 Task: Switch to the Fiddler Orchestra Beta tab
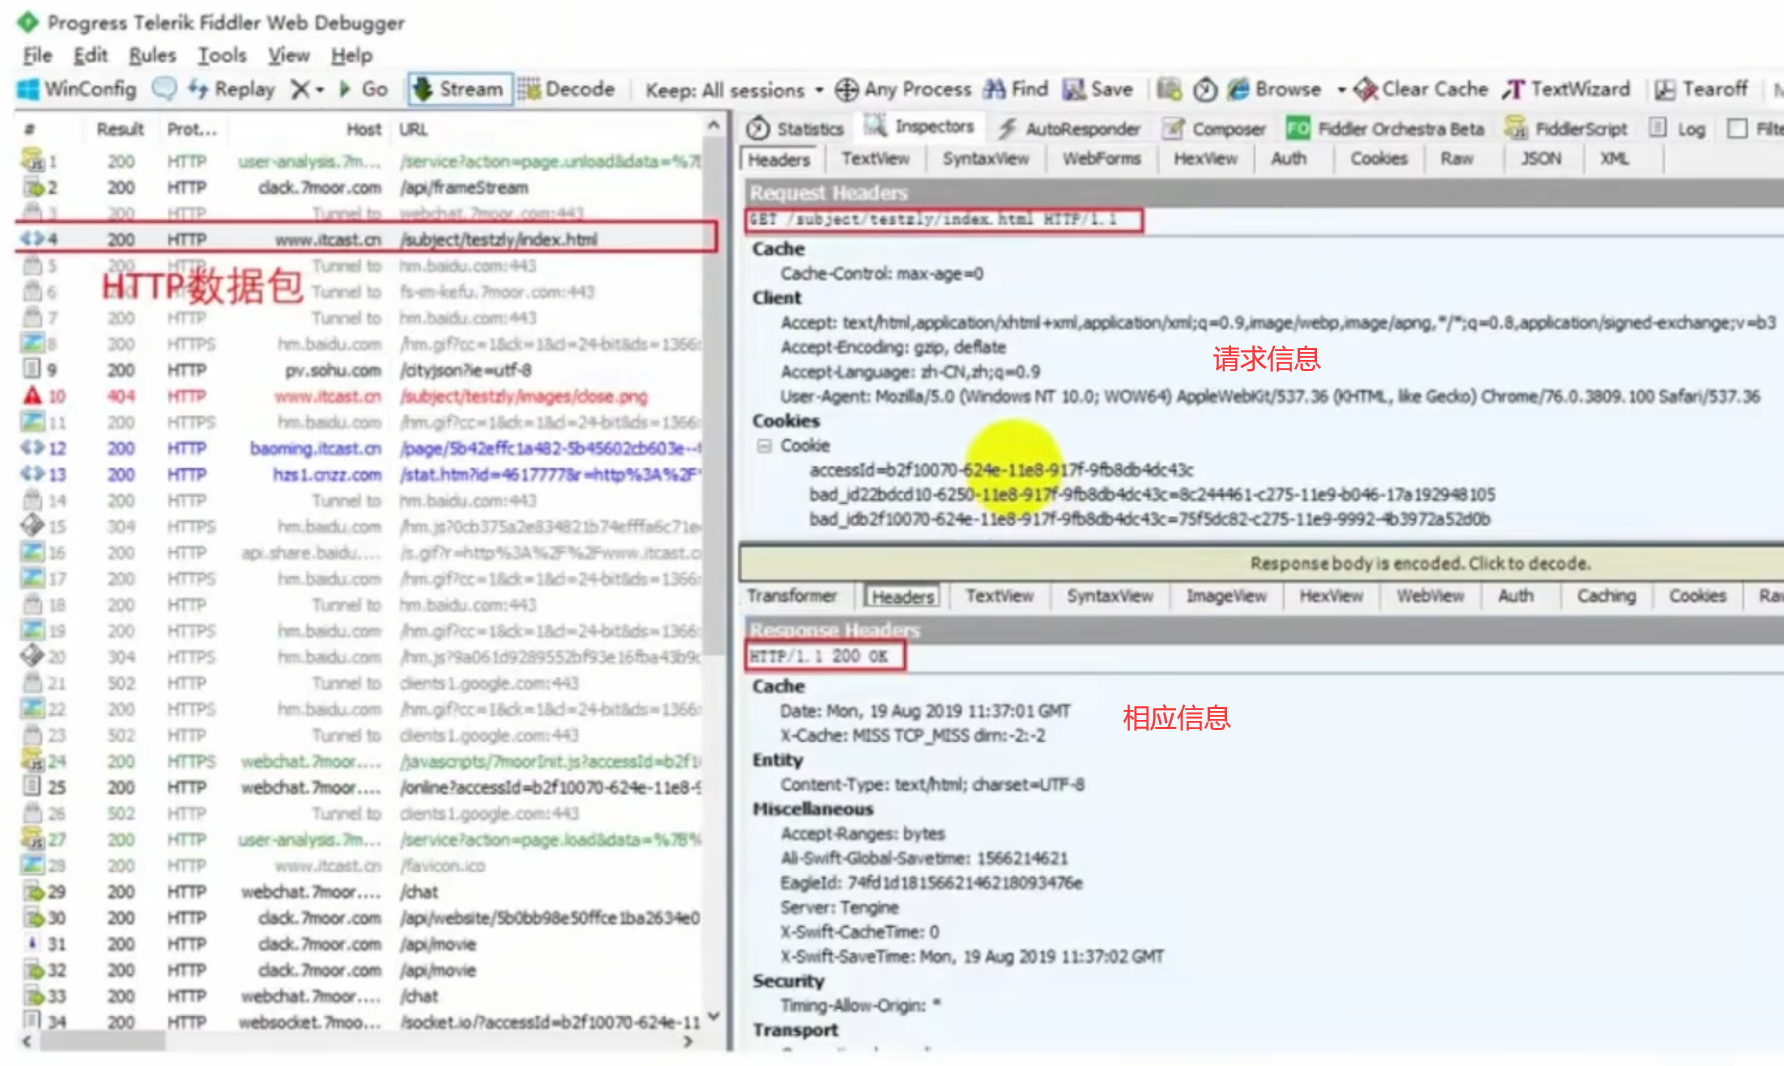(x=1385, y=129)
